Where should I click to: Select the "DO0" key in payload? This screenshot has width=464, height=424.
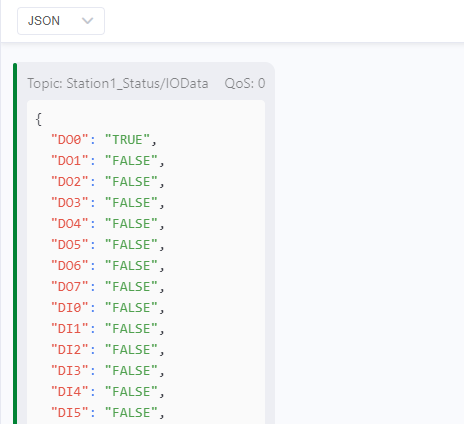click(x=69, y=140)
